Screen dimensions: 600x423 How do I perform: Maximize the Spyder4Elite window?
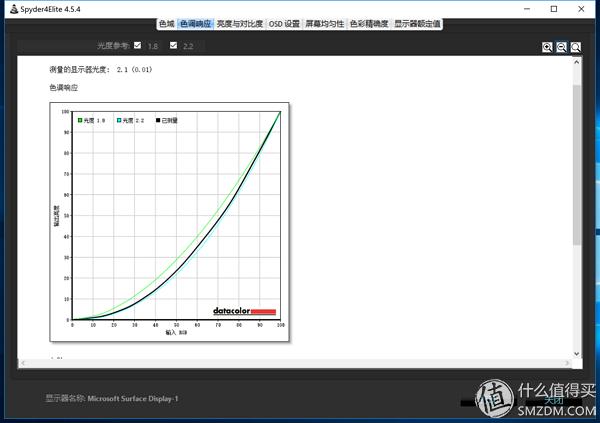tap(554, 9)
